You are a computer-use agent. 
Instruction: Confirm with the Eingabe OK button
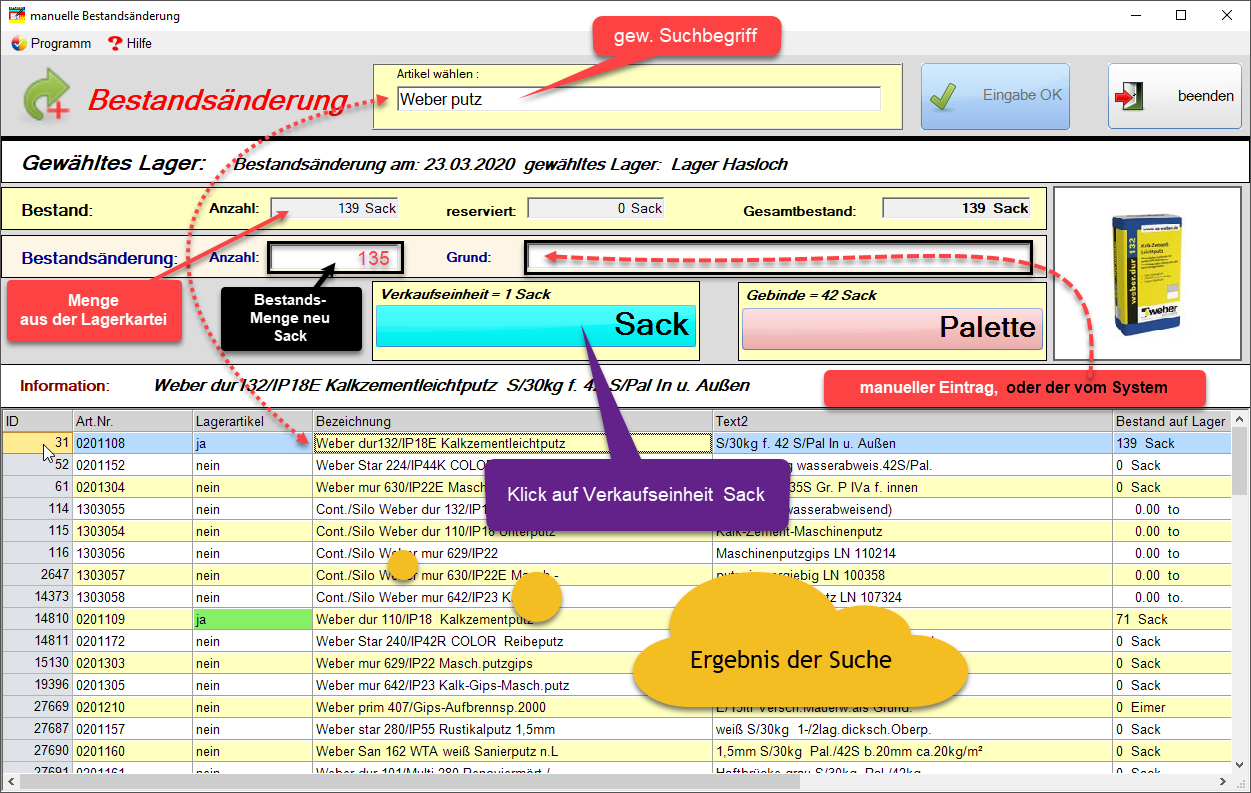click(x=995, y=96)
